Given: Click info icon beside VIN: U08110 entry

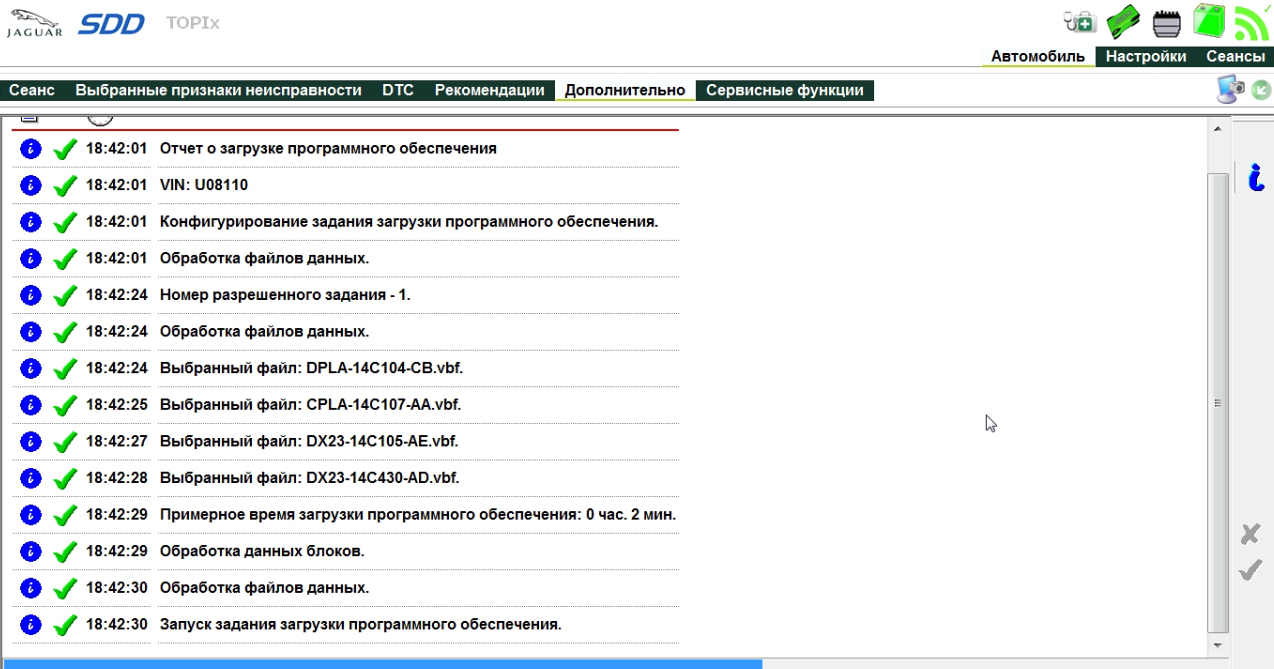Looking at the screenshot, I should tap(30, 185).
